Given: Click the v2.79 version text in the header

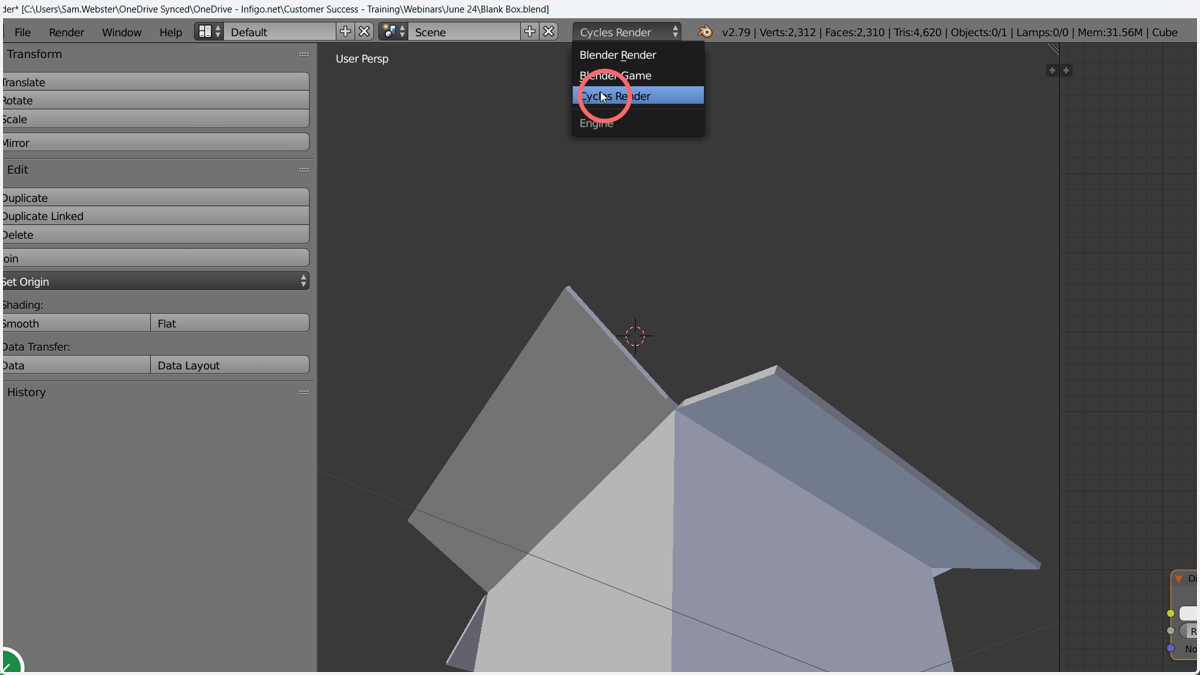Looking at the screenshot, I should (736, 32).
